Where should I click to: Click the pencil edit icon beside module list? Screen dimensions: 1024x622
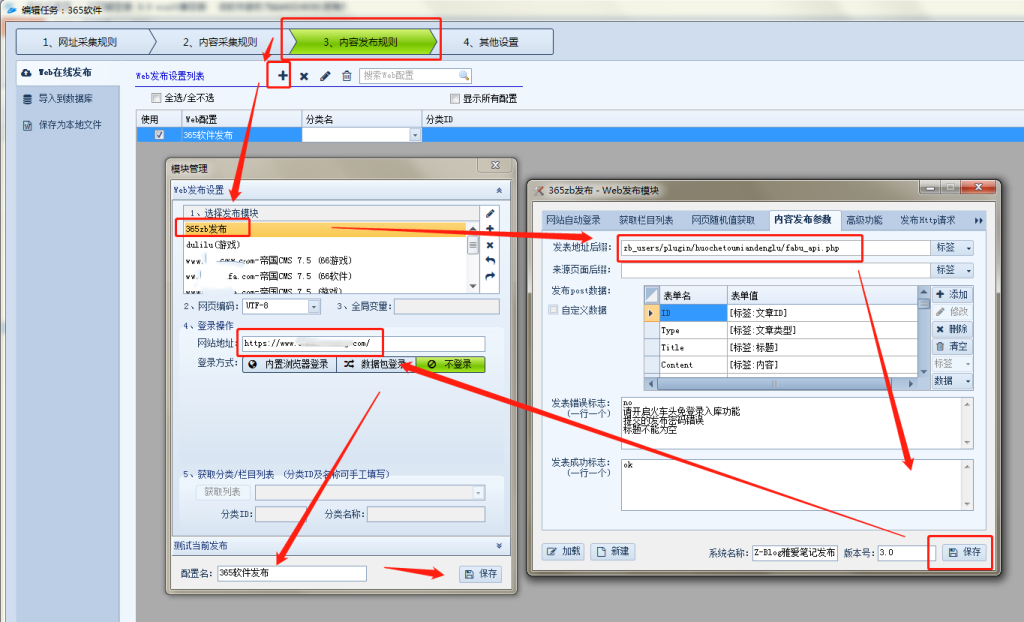tap(489, 214)
